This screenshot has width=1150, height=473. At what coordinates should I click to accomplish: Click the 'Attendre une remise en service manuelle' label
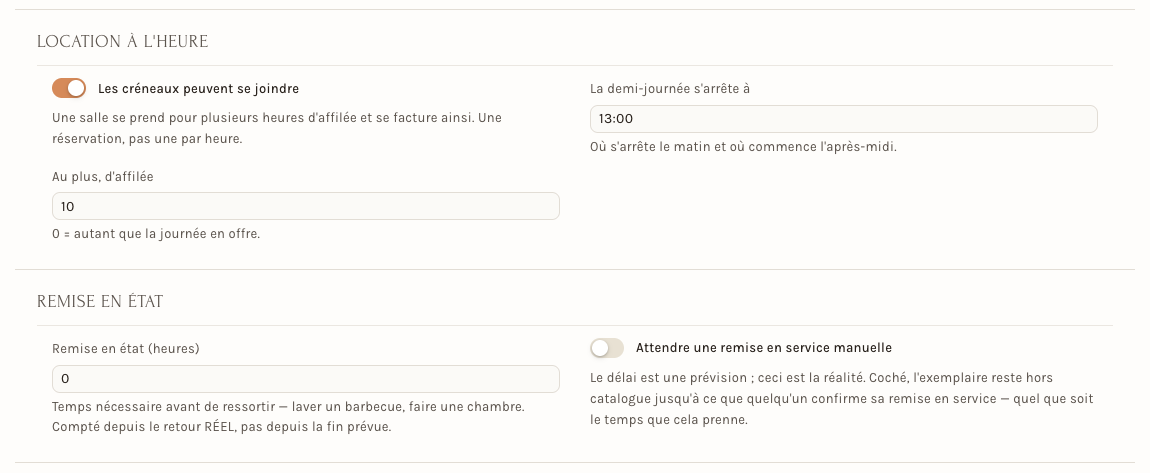[x=763, y=348]
